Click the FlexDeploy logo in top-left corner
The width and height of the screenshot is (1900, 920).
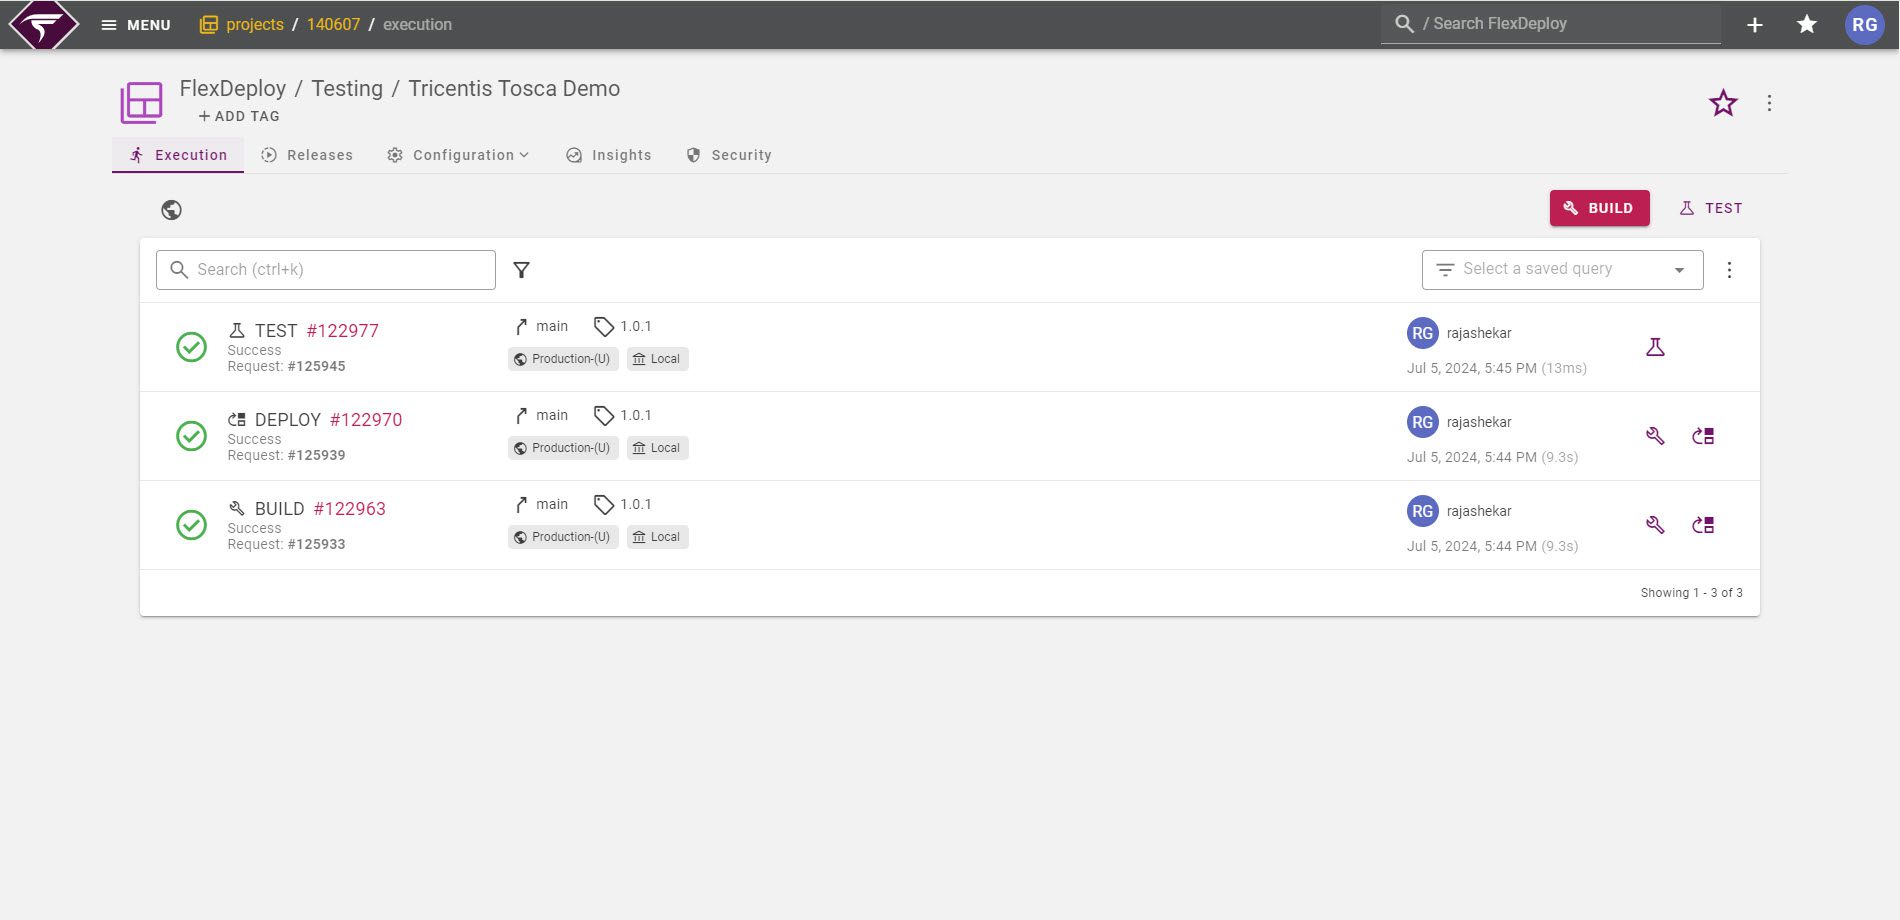click(42, 24)
